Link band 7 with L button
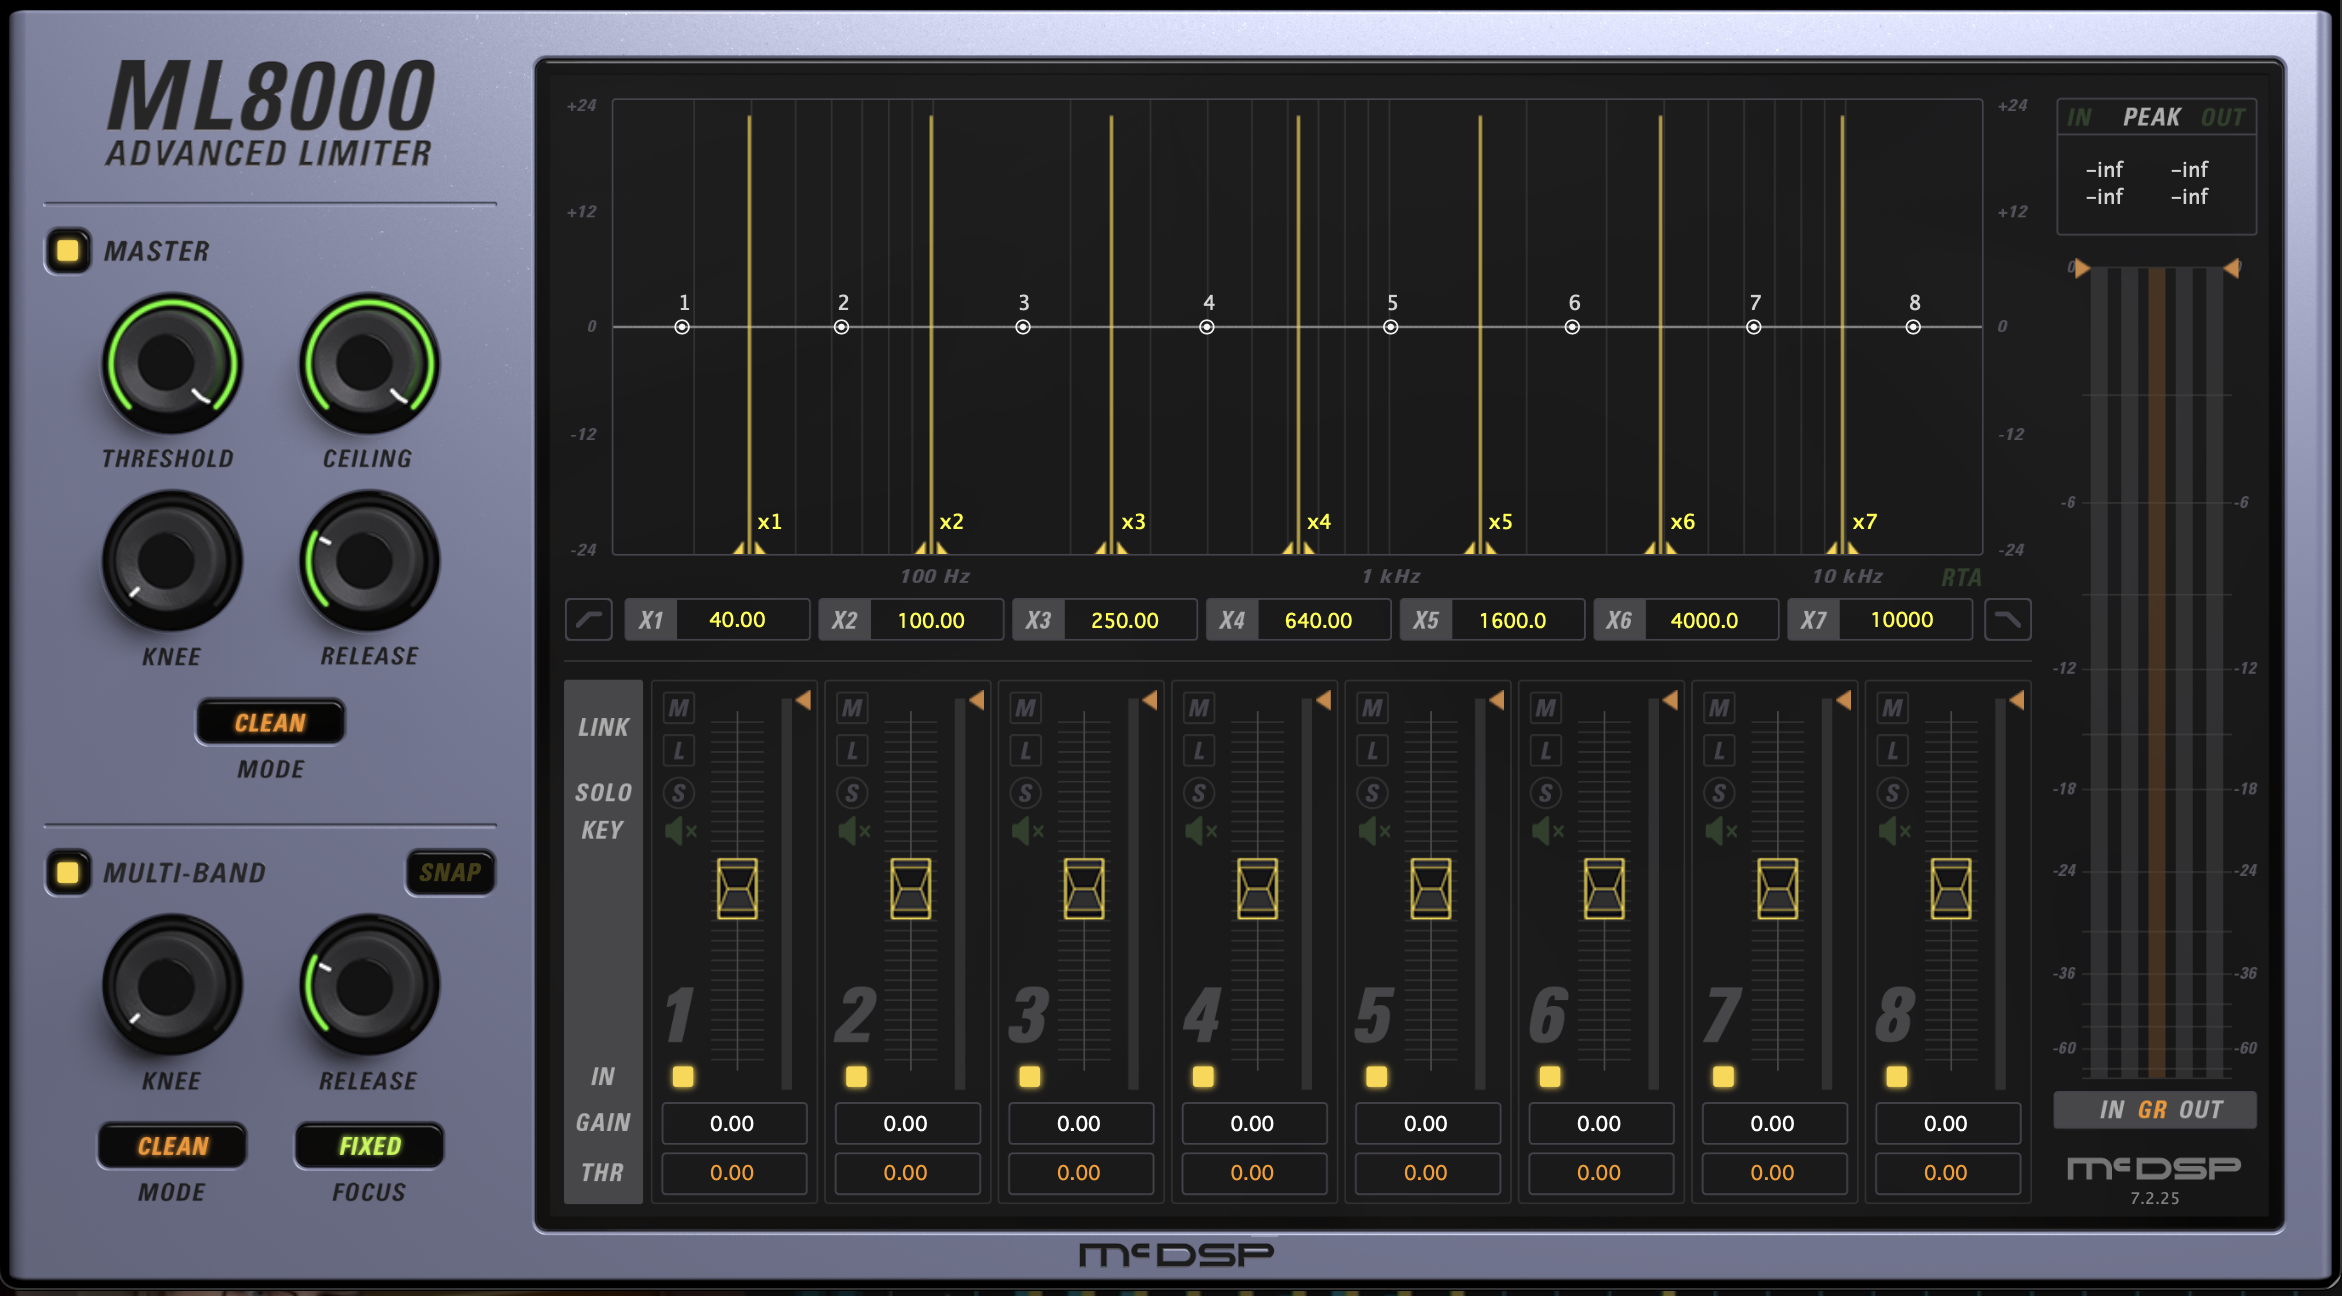This screenshot has height=1296, width=2342. [x=1720, y=750]
